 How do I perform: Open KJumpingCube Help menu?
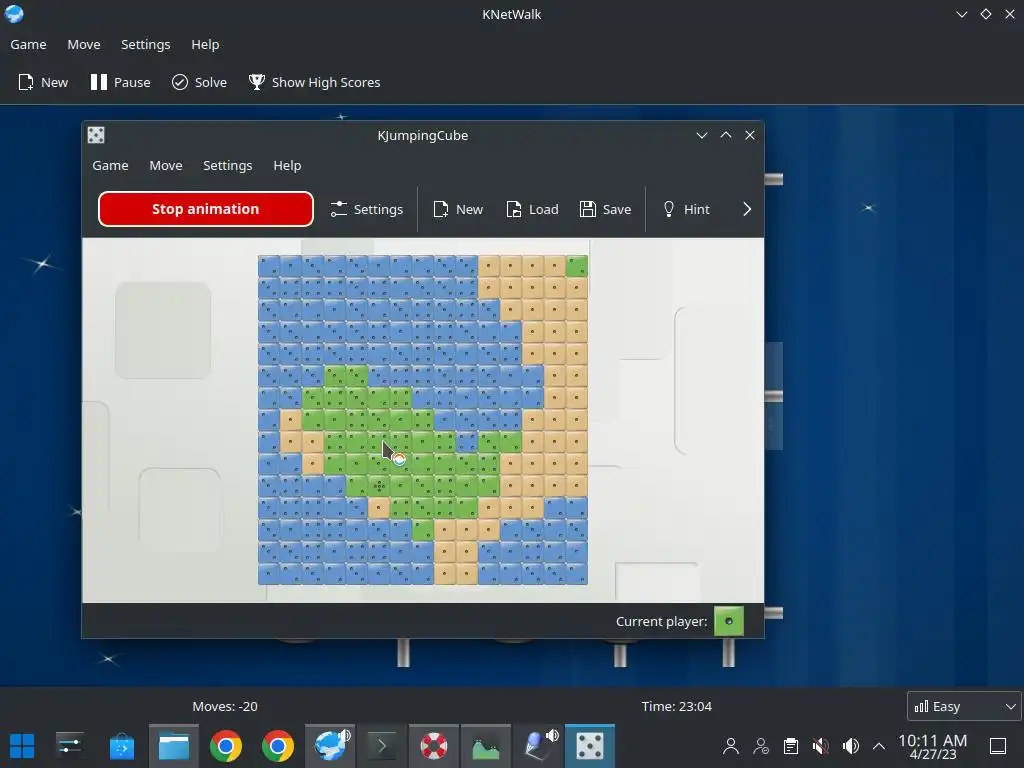tap(287, 165)
